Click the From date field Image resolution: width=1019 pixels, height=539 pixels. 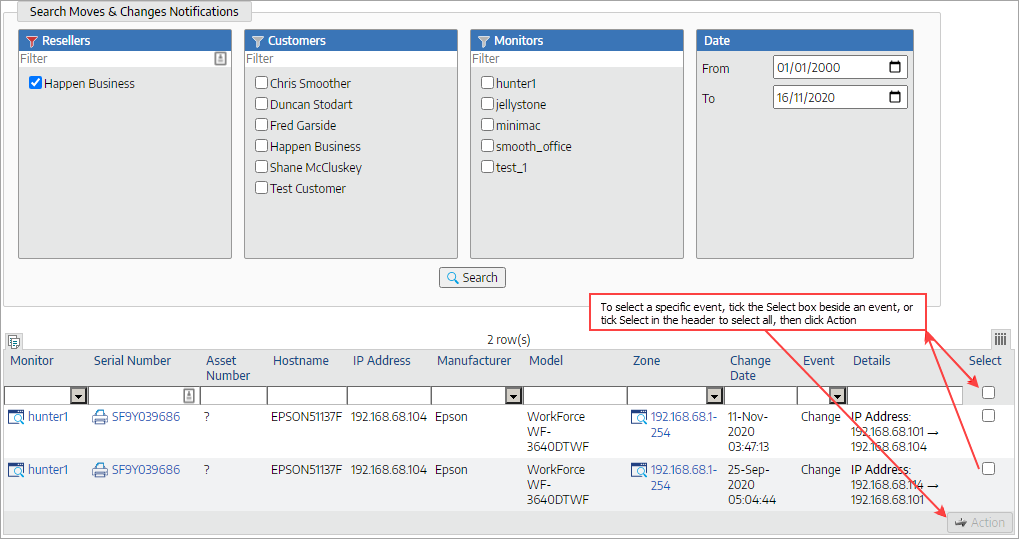[x=840, y=67]
